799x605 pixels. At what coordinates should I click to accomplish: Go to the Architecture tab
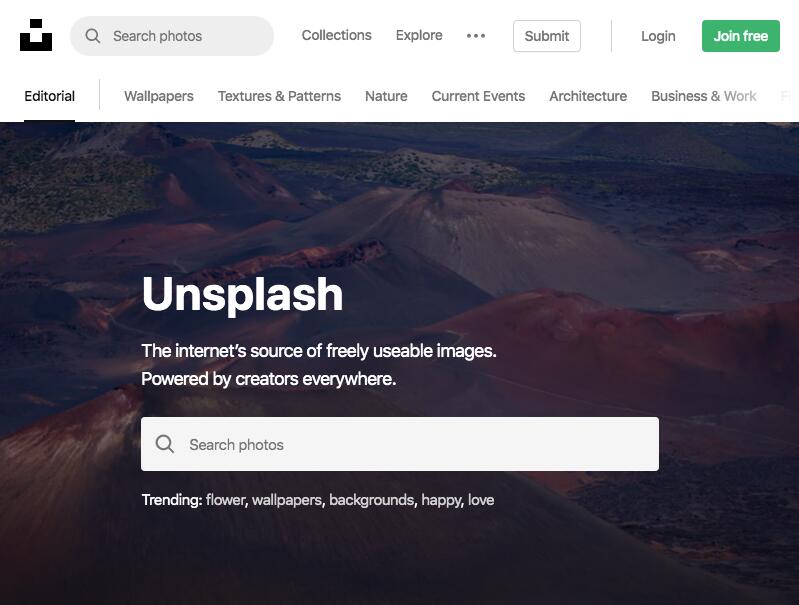[588, 96]
